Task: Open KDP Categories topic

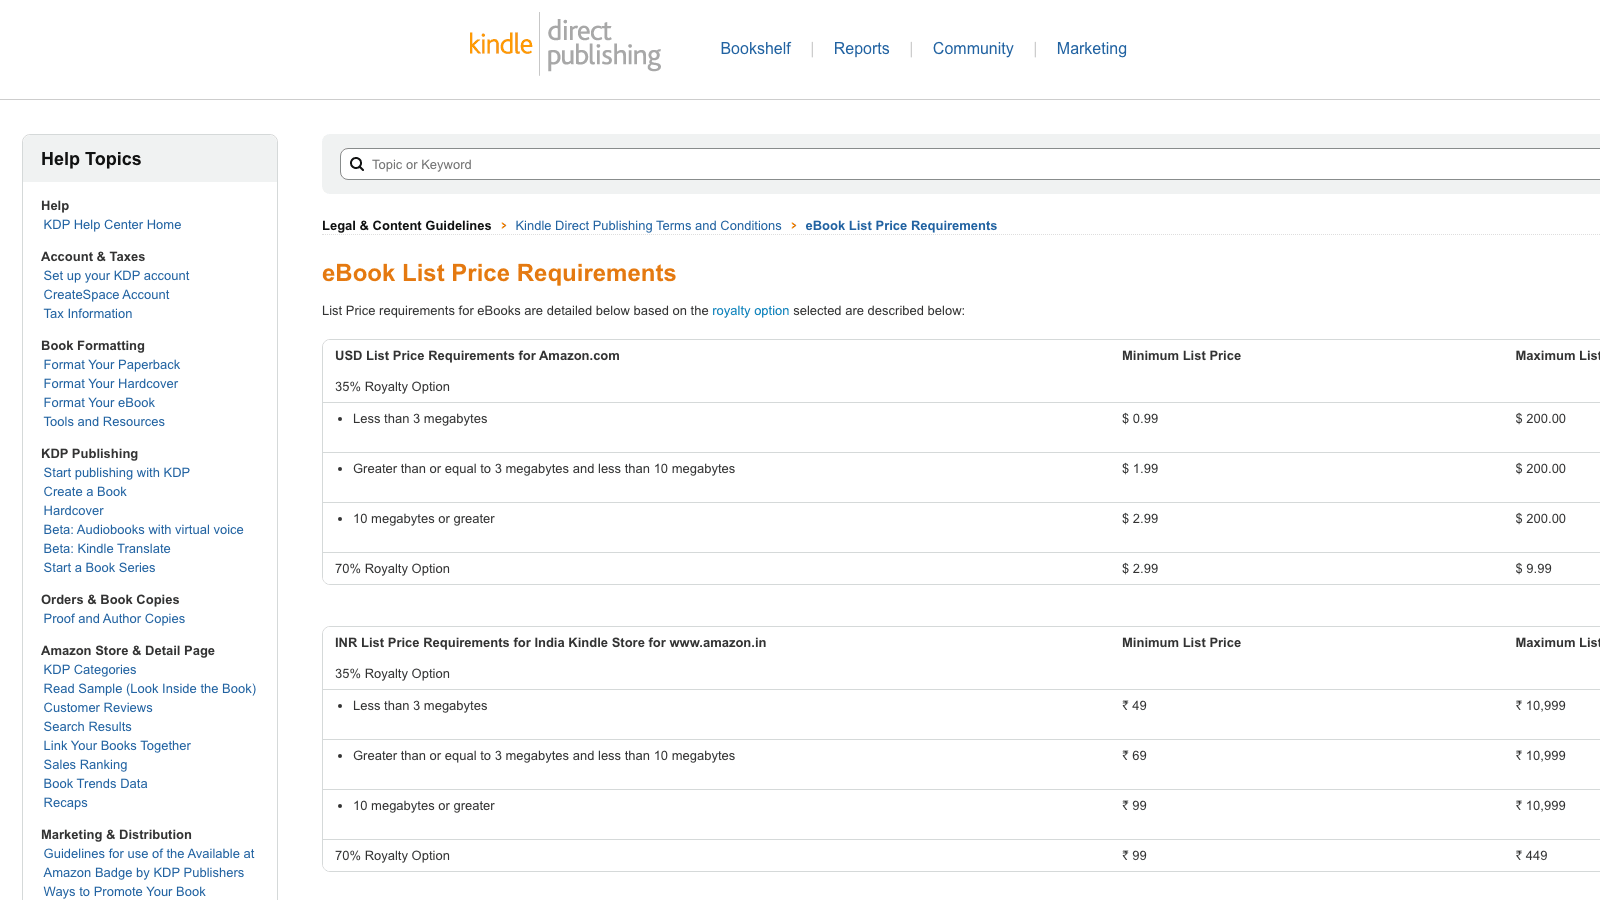Action: pos(90,670)
